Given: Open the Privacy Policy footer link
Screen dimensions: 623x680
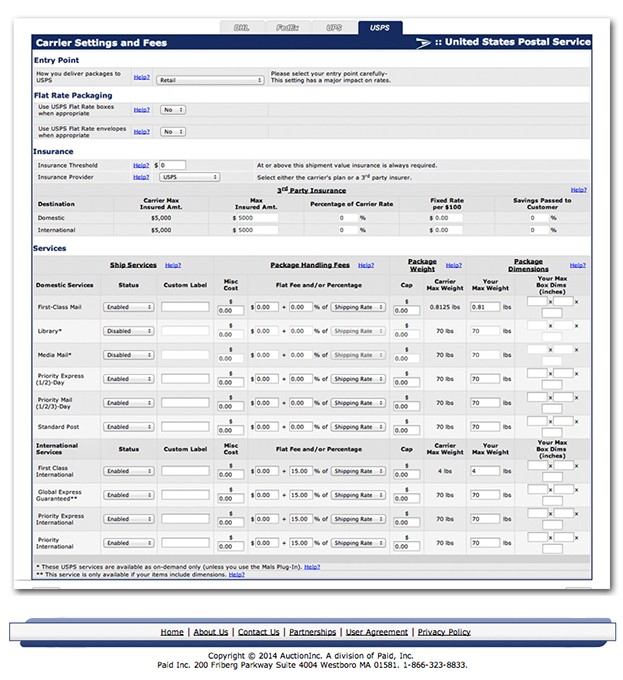Looking at the screenshot, I should click(x=444, y=632).
